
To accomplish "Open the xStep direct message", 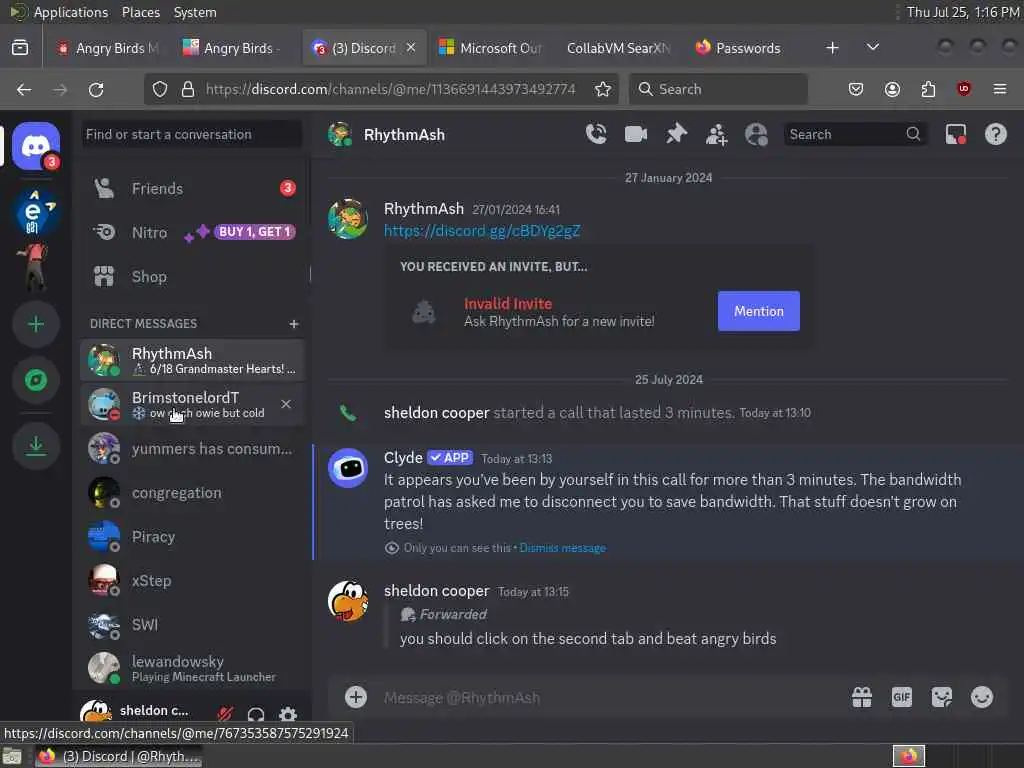I will pos(193,581).
